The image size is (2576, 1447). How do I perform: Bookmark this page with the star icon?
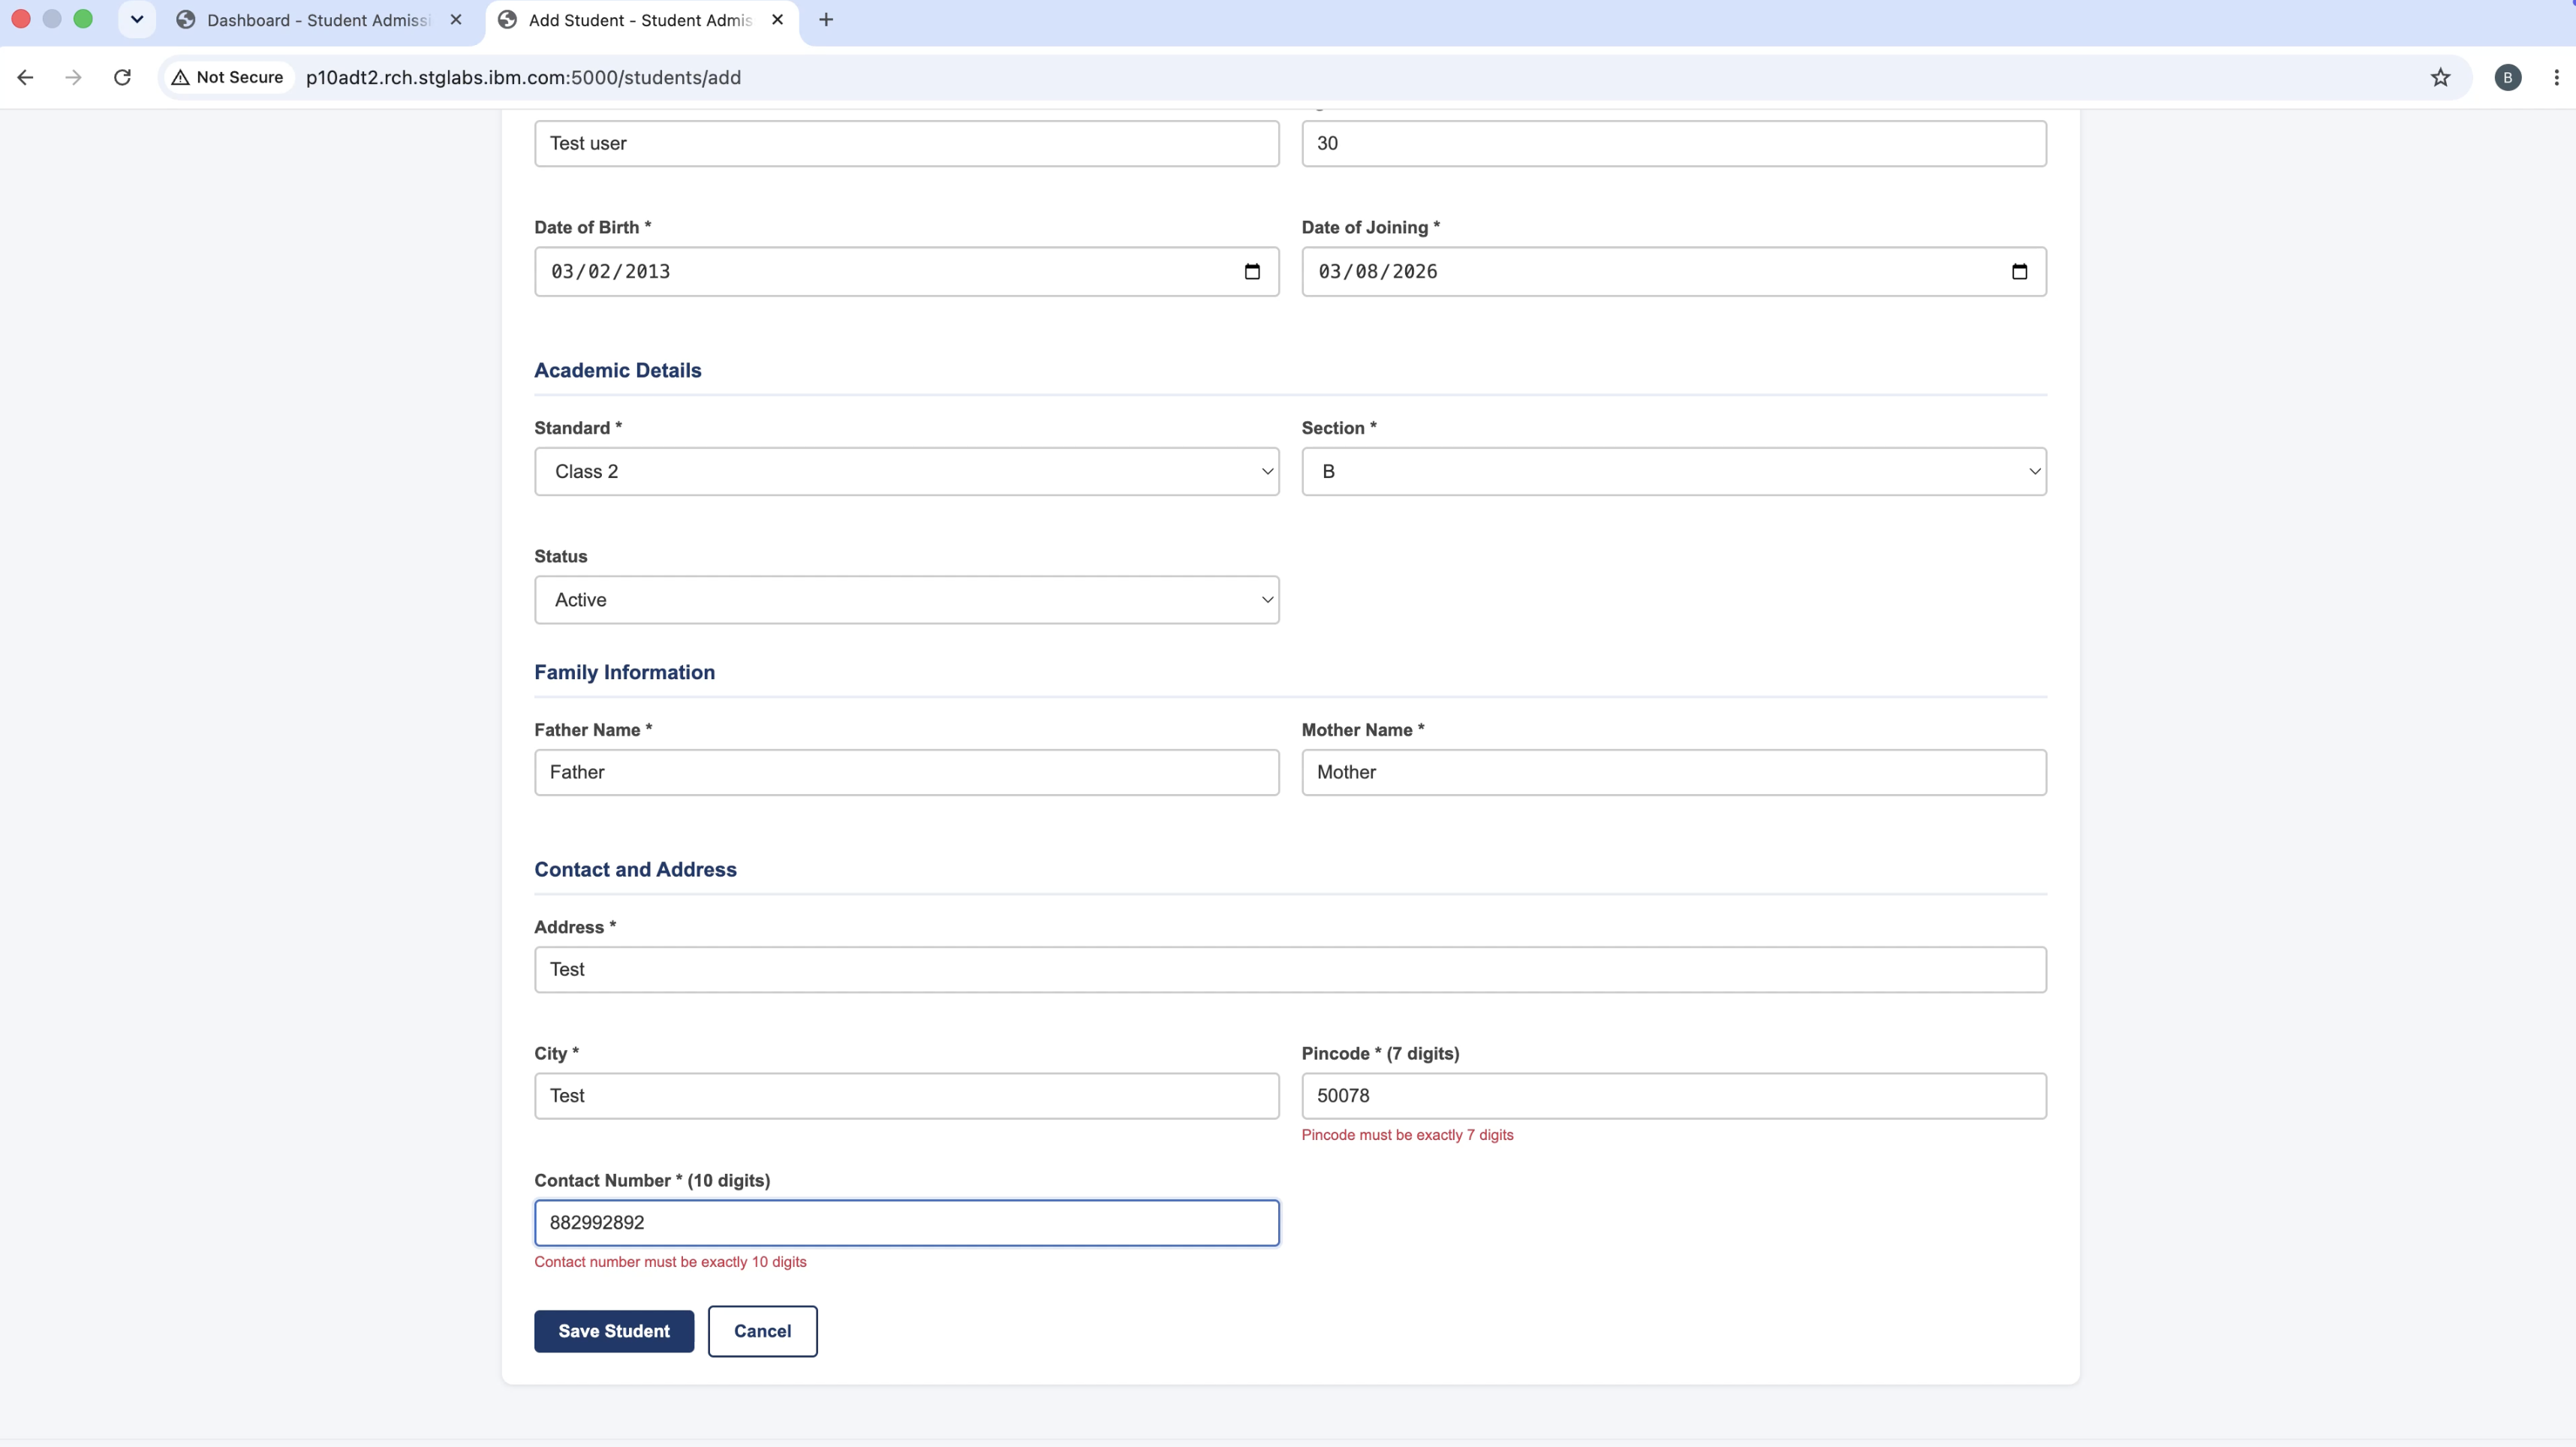[2440, 77]
